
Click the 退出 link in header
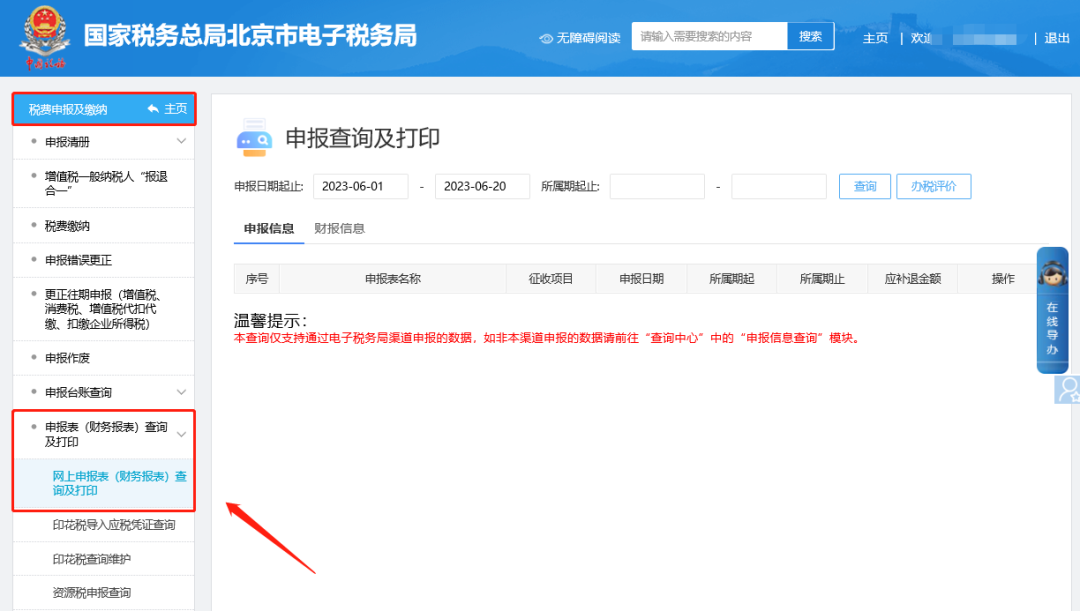click(1057, 38)
